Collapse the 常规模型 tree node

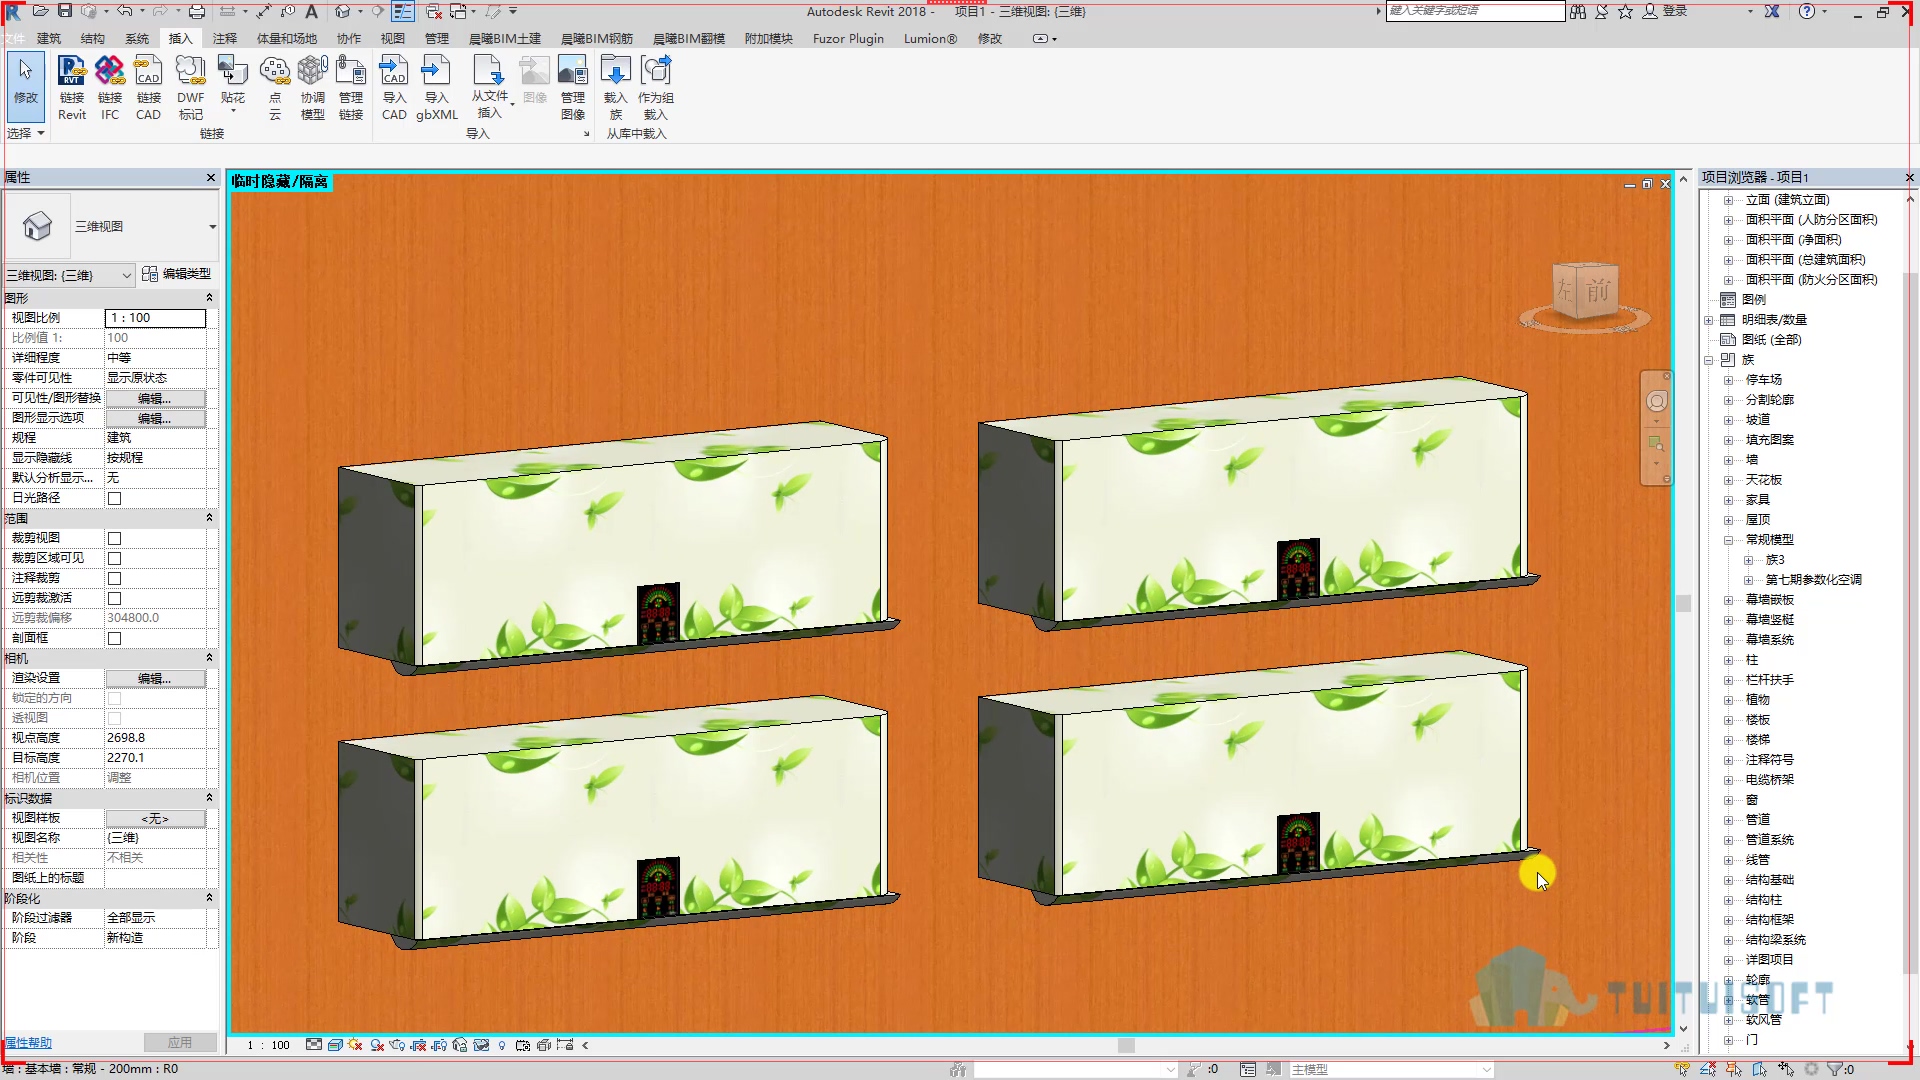(x=1728, y=540)
